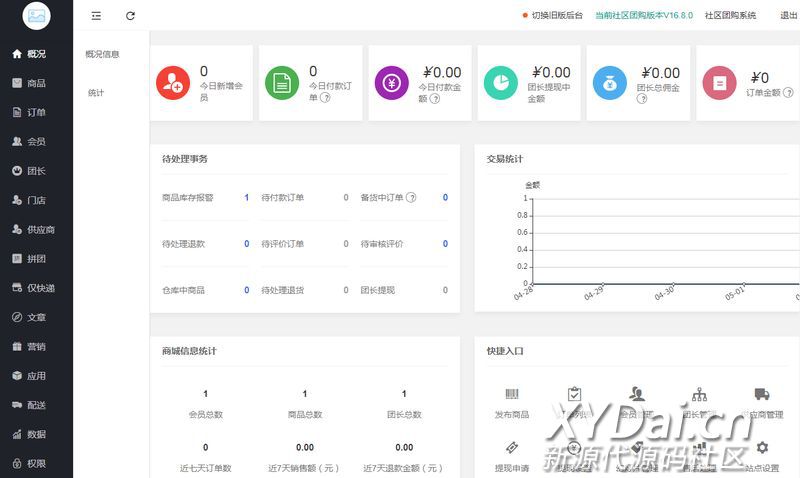Click 切换旧版后台 link
Screen dimensions: 800x478
point(556,16)
